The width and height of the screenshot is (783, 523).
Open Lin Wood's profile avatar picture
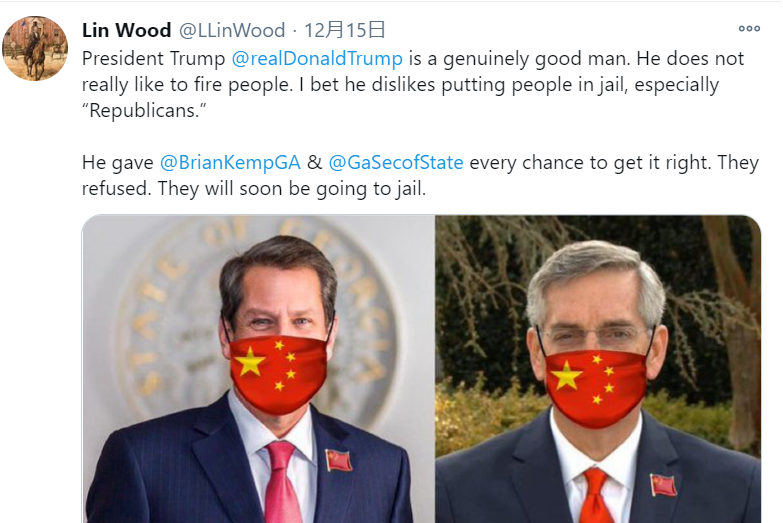(35, 48)
